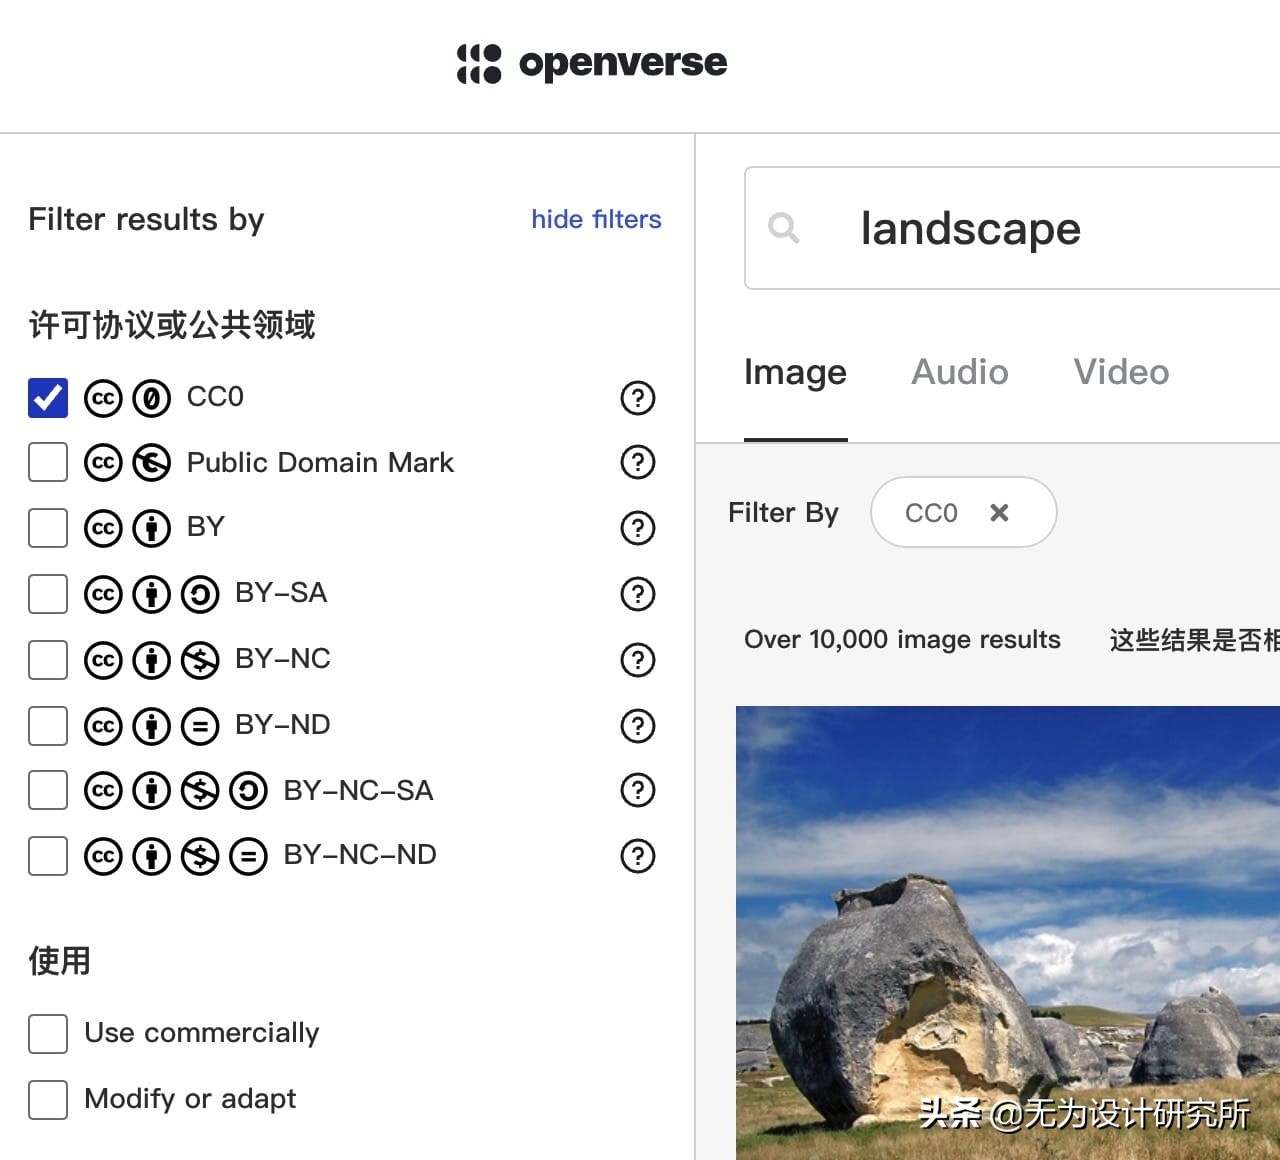Image resolution: width=1280 pixels, height=1160 pixels.
Task: Click the search magnifier icon
Action: 786,229
